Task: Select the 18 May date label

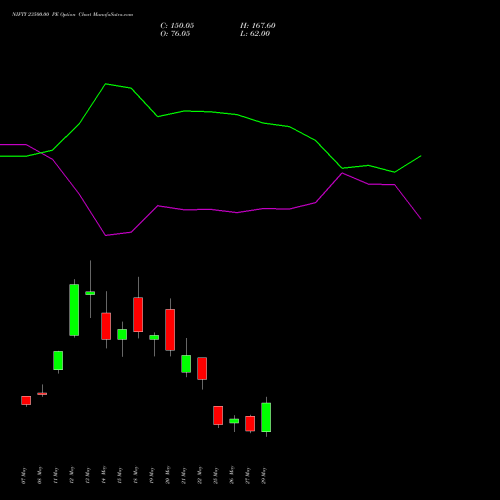Action: pos(136,476)
